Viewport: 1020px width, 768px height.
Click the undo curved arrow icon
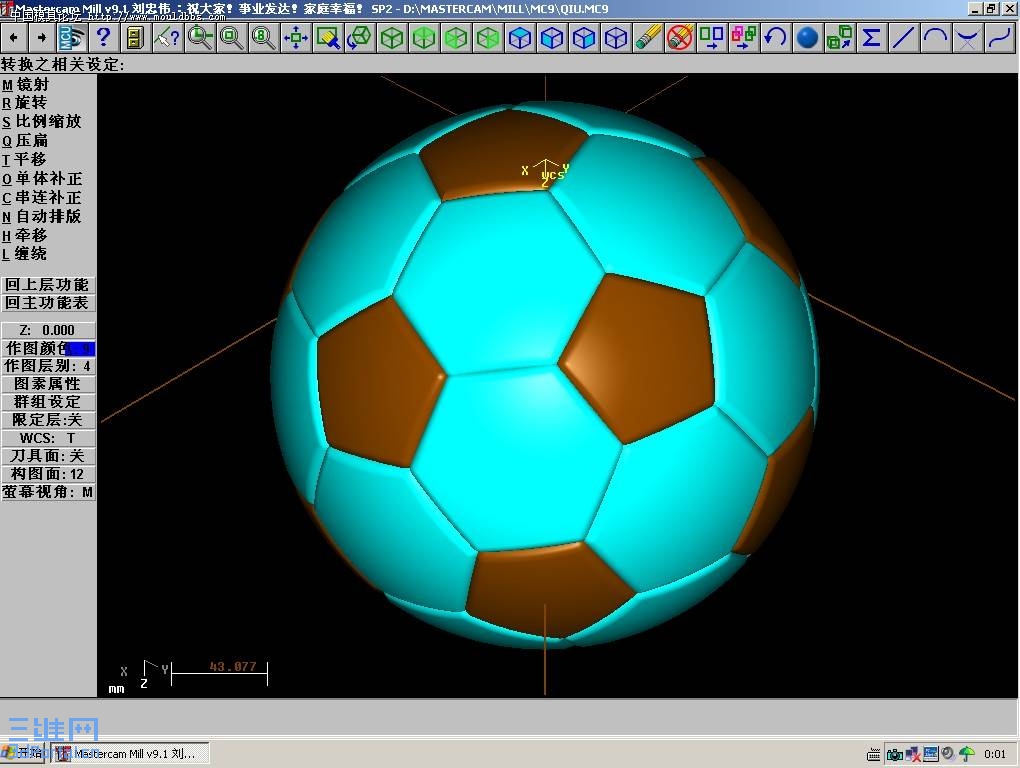[775, 38]
